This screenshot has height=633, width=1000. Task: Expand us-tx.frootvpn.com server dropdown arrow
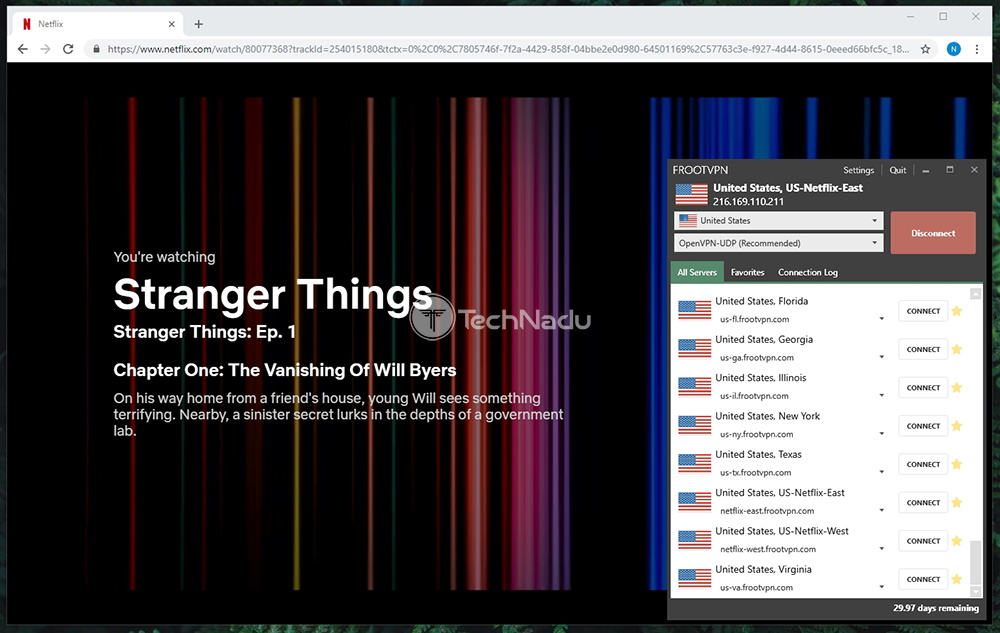[x=881, y=473]
